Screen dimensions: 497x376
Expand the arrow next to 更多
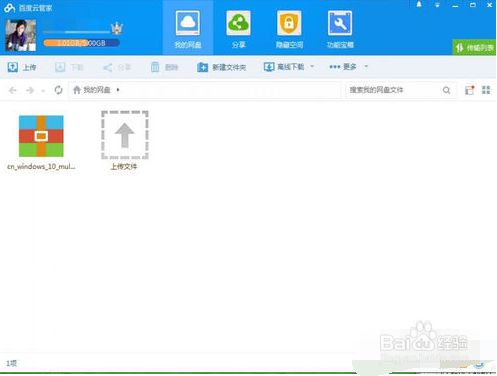(366, 66)
